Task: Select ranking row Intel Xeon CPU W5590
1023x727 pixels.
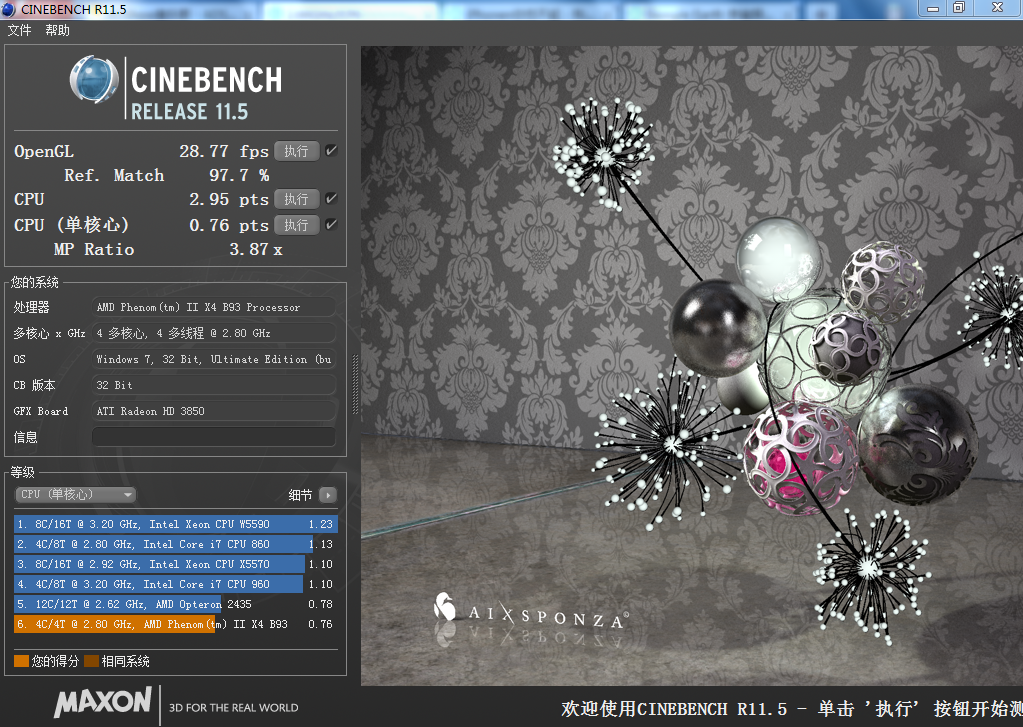Action: [x=175, y=524]
